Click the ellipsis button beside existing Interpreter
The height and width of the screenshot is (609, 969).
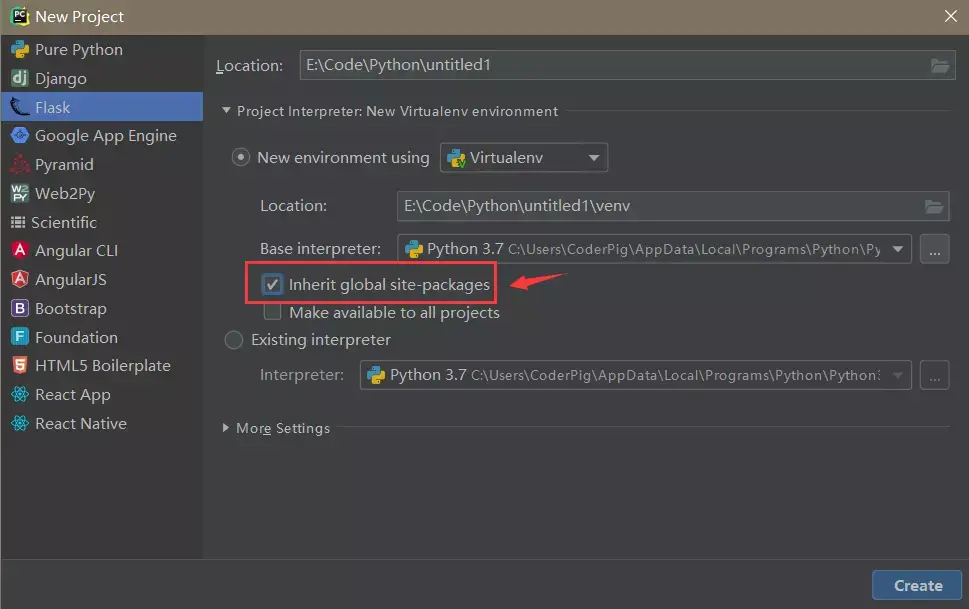click(934, 375)
